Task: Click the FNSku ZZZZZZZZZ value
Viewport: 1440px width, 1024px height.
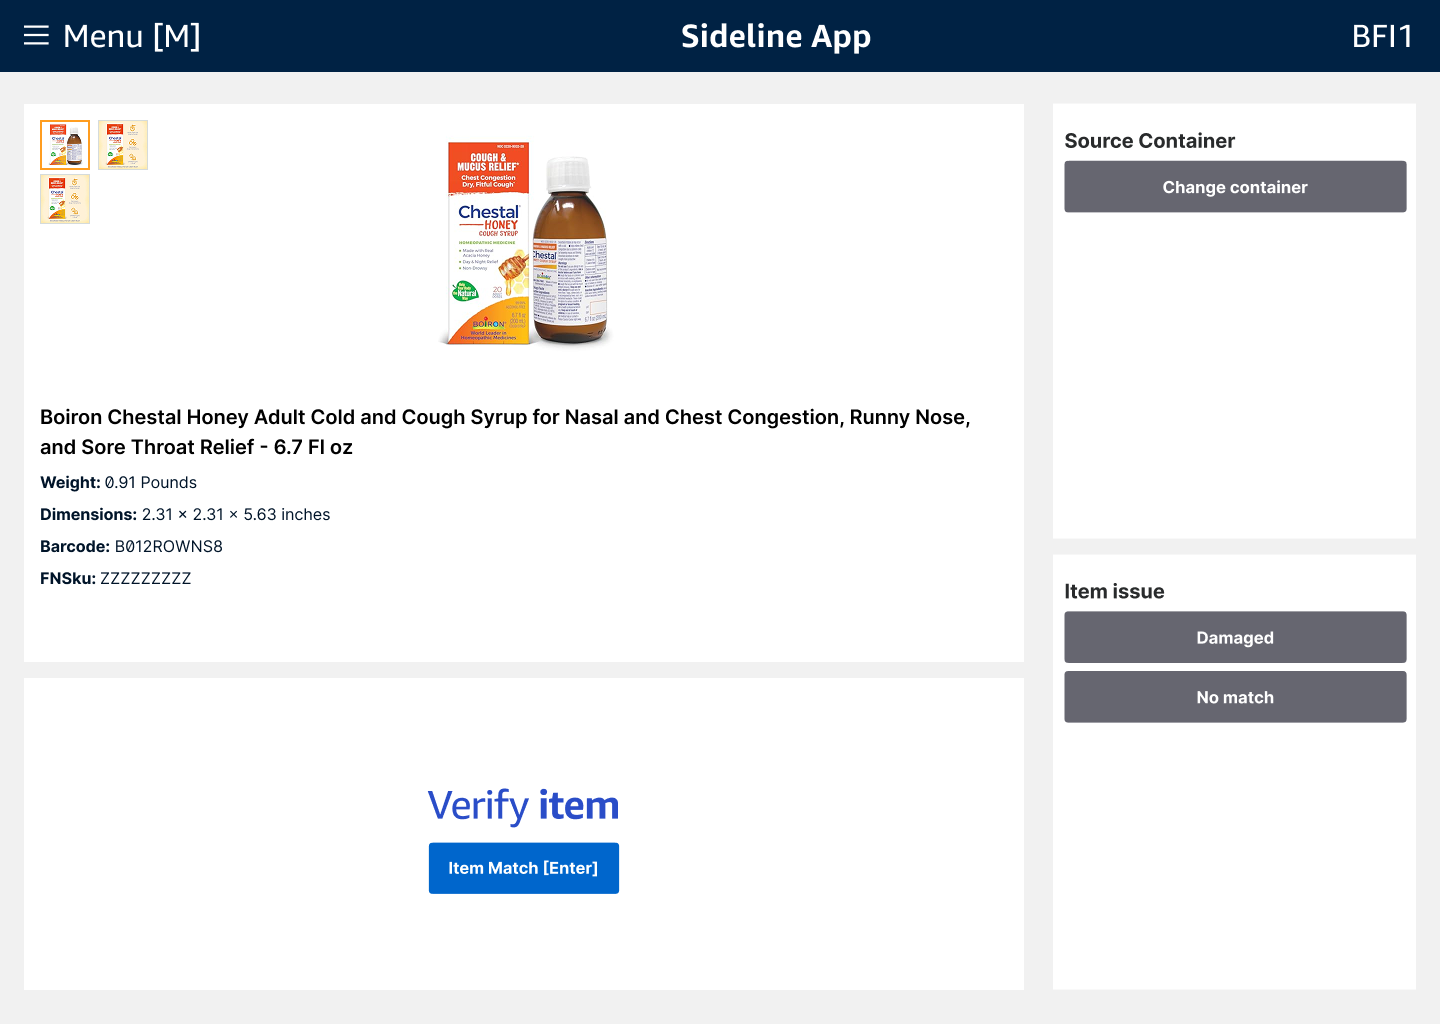Action: [x=146, y=578]
